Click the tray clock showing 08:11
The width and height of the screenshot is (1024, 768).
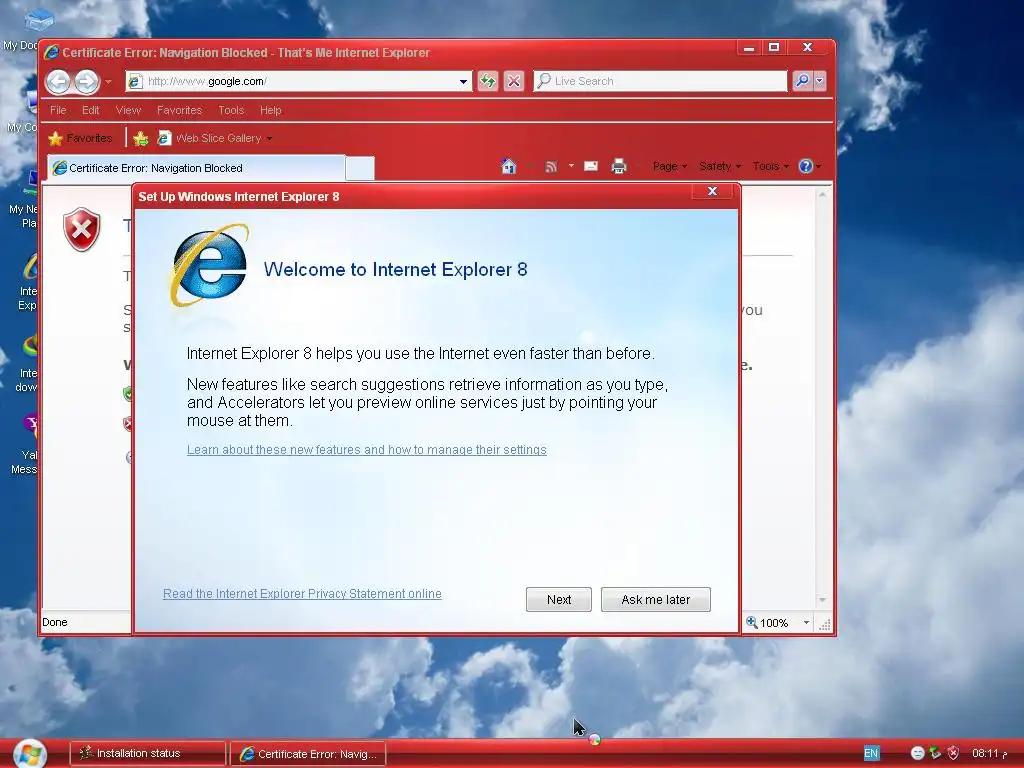pyautogui.click(x=989, y=754)
